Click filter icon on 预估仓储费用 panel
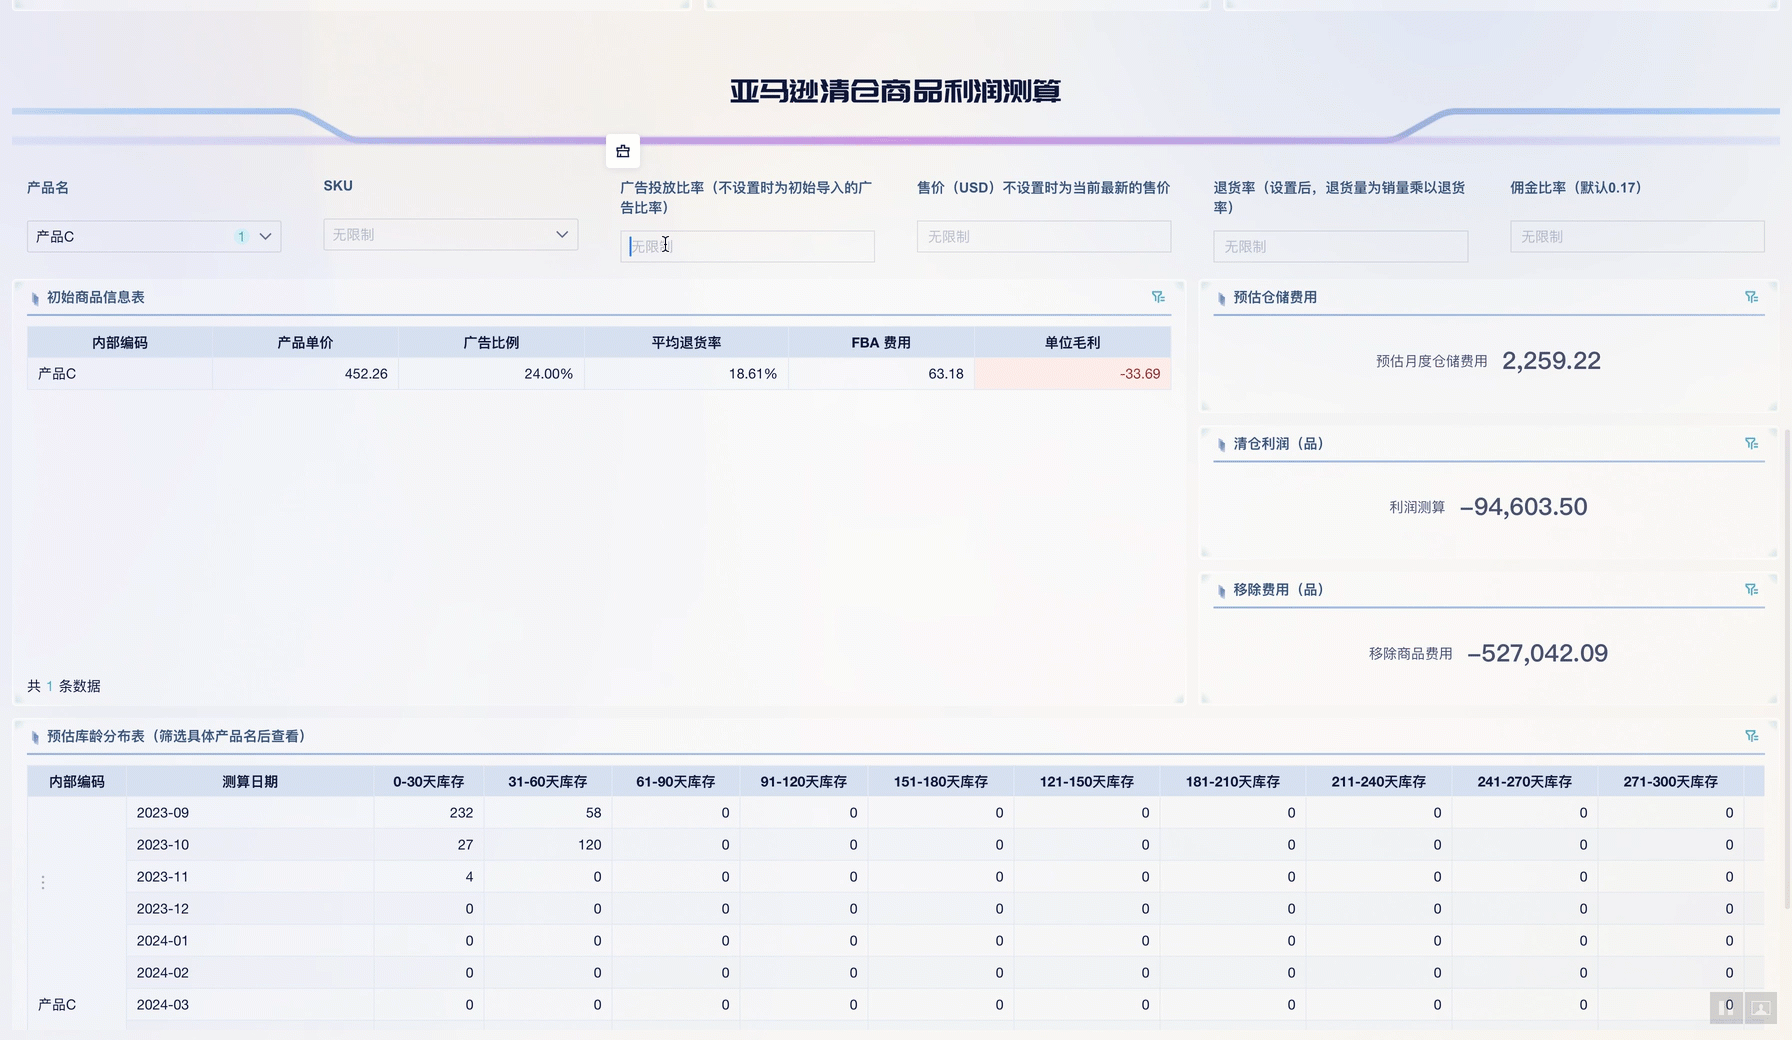Image resolution: width=1792 pixels, height=1040 pixels. tap(1751, 297)
